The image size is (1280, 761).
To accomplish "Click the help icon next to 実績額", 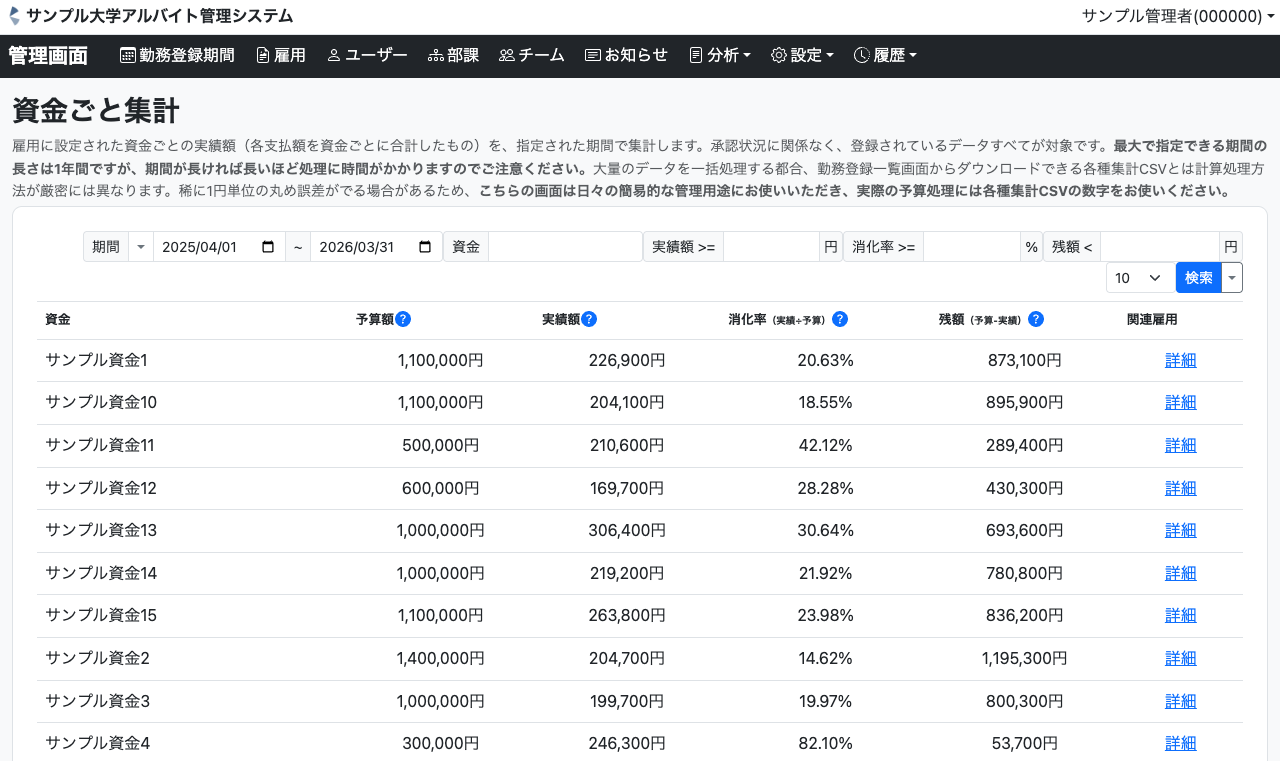I will [x=589, y=319].
